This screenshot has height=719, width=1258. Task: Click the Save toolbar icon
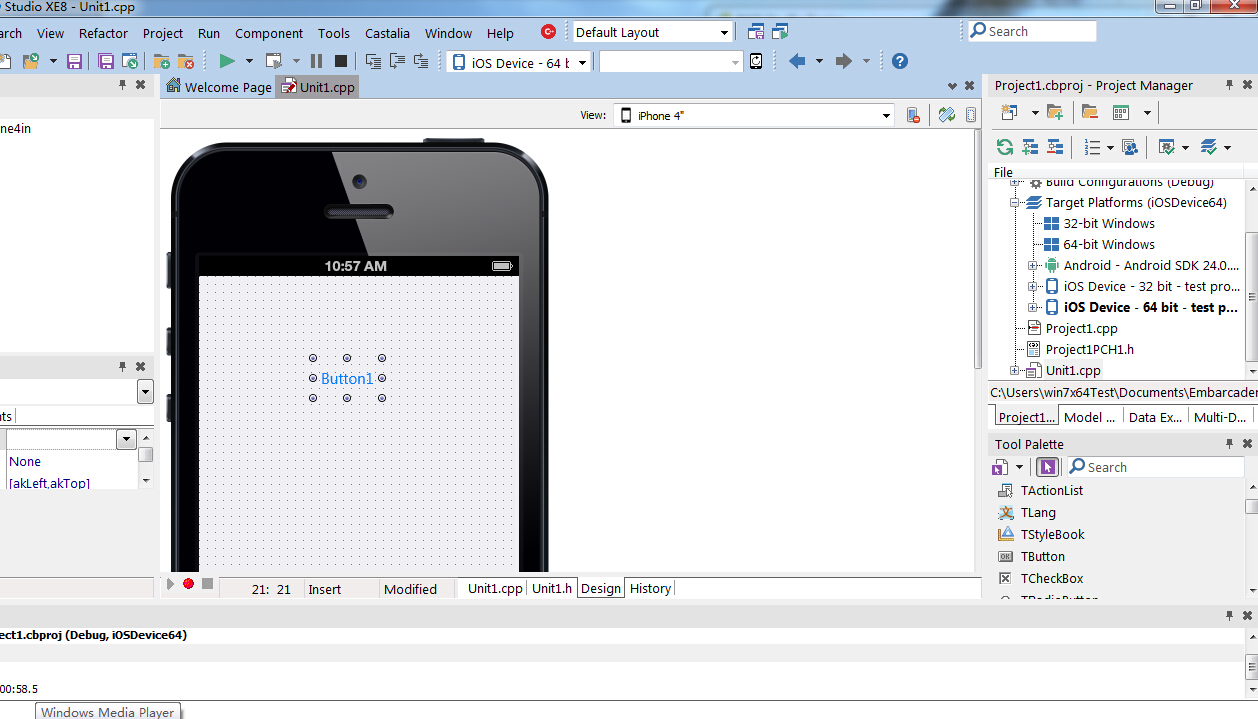74,61
